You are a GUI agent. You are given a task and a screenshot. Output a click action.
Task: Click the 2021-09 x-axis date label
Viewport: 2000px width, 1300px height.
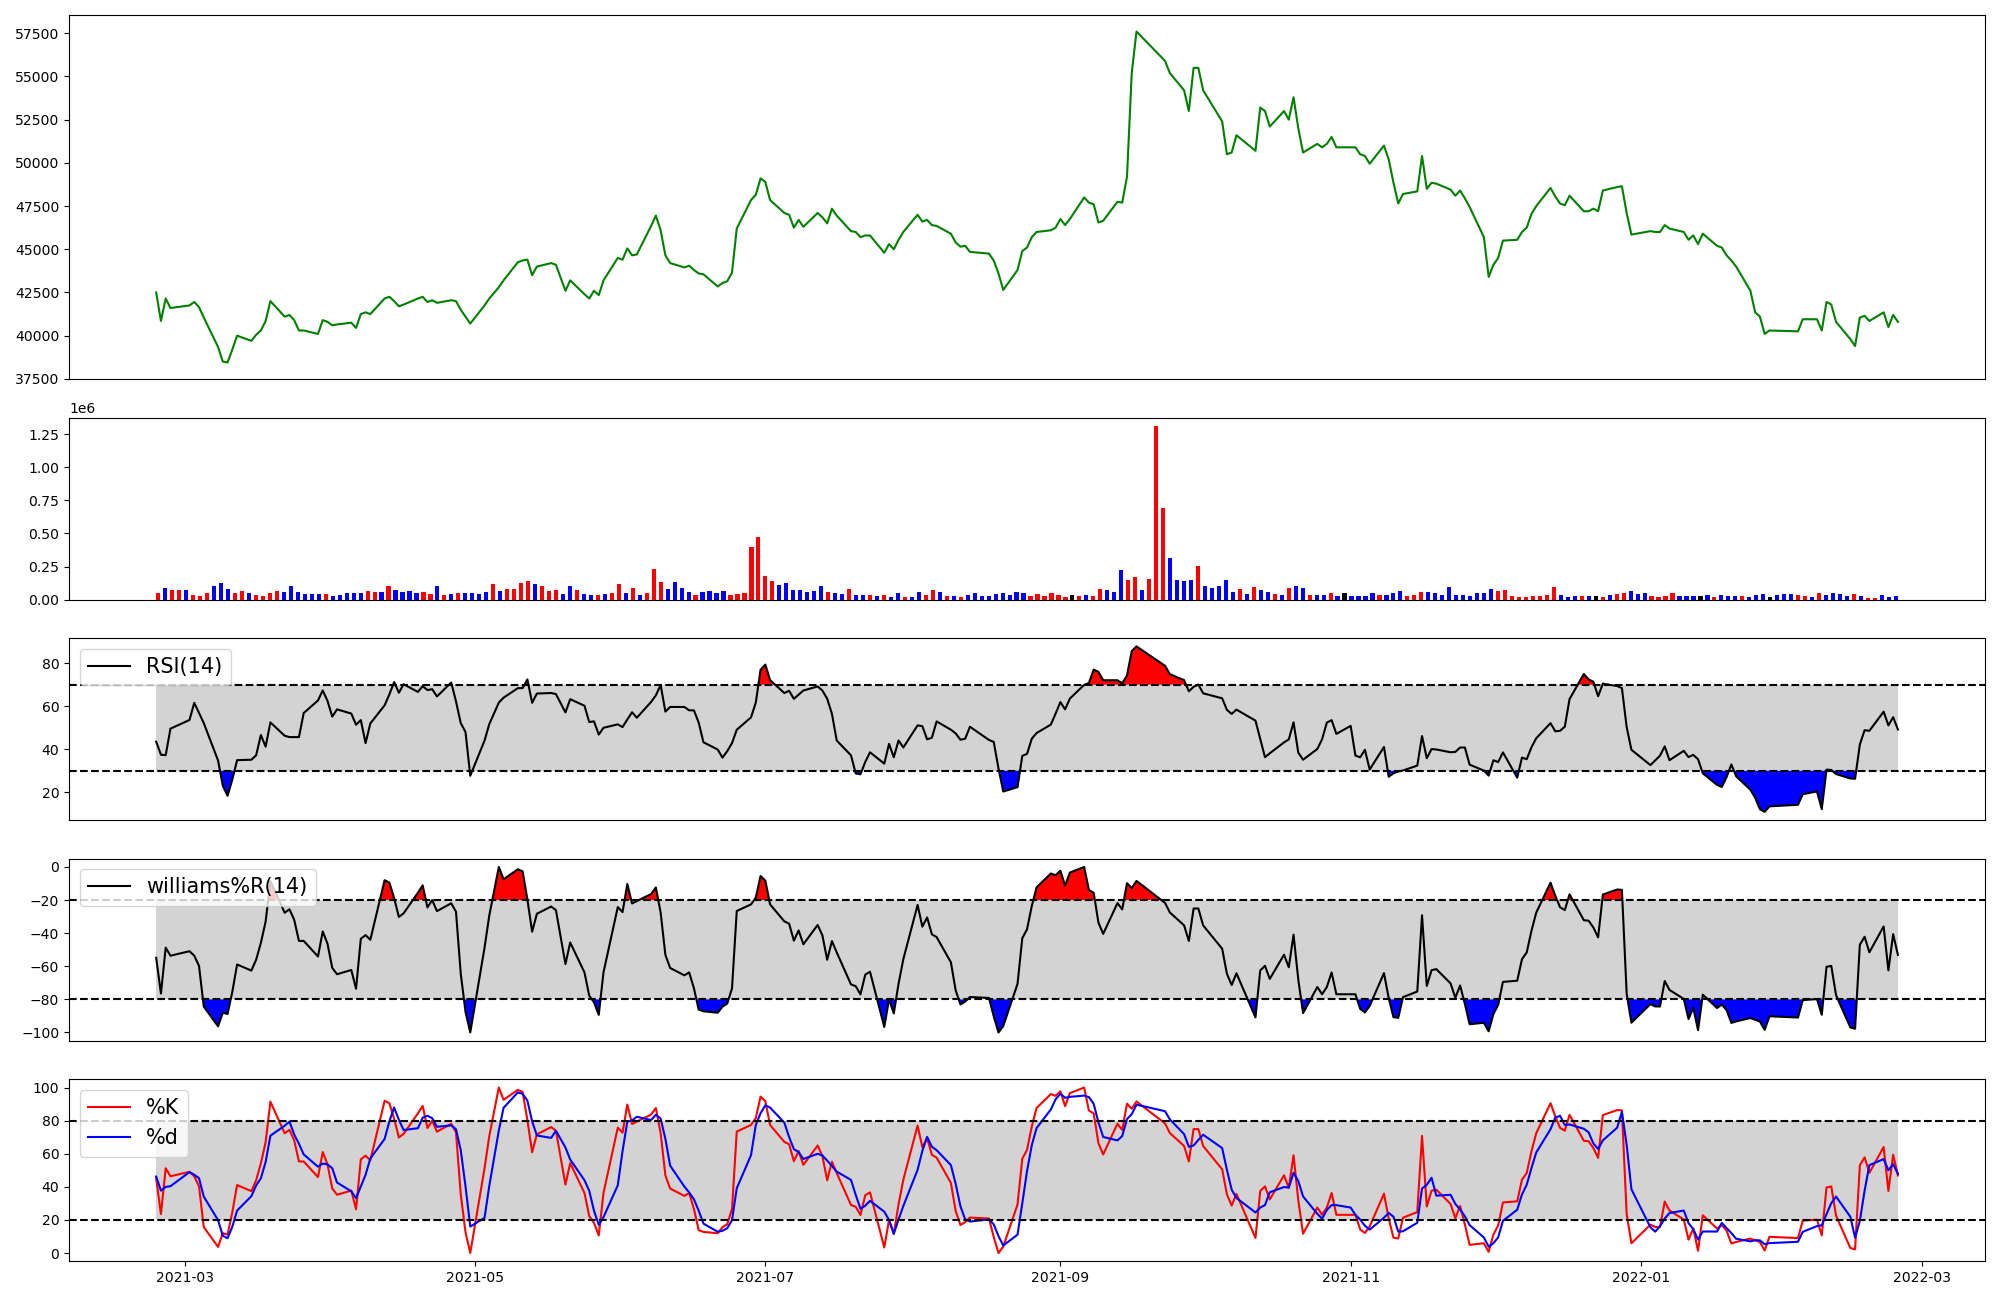(x=1060, y=1276)
